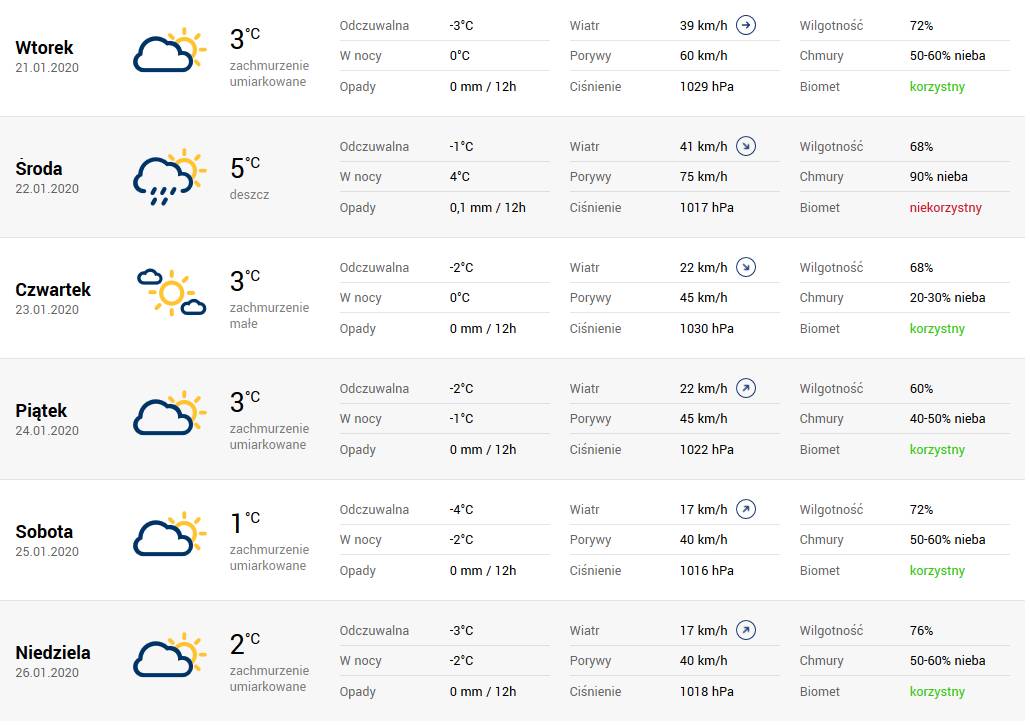
Task: Click the Środa rain cloud icon
Action: click(169, 177)
